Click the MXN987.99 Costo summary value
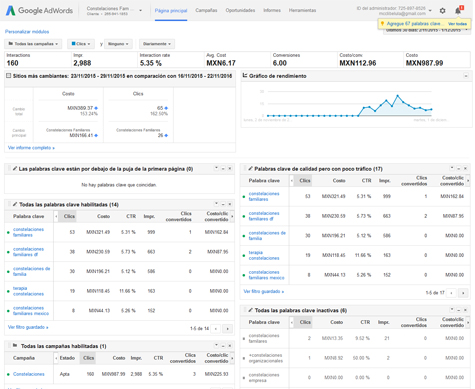Image resolution: width=475 pixels, height=389 pixels. click(x=424, y=63)
